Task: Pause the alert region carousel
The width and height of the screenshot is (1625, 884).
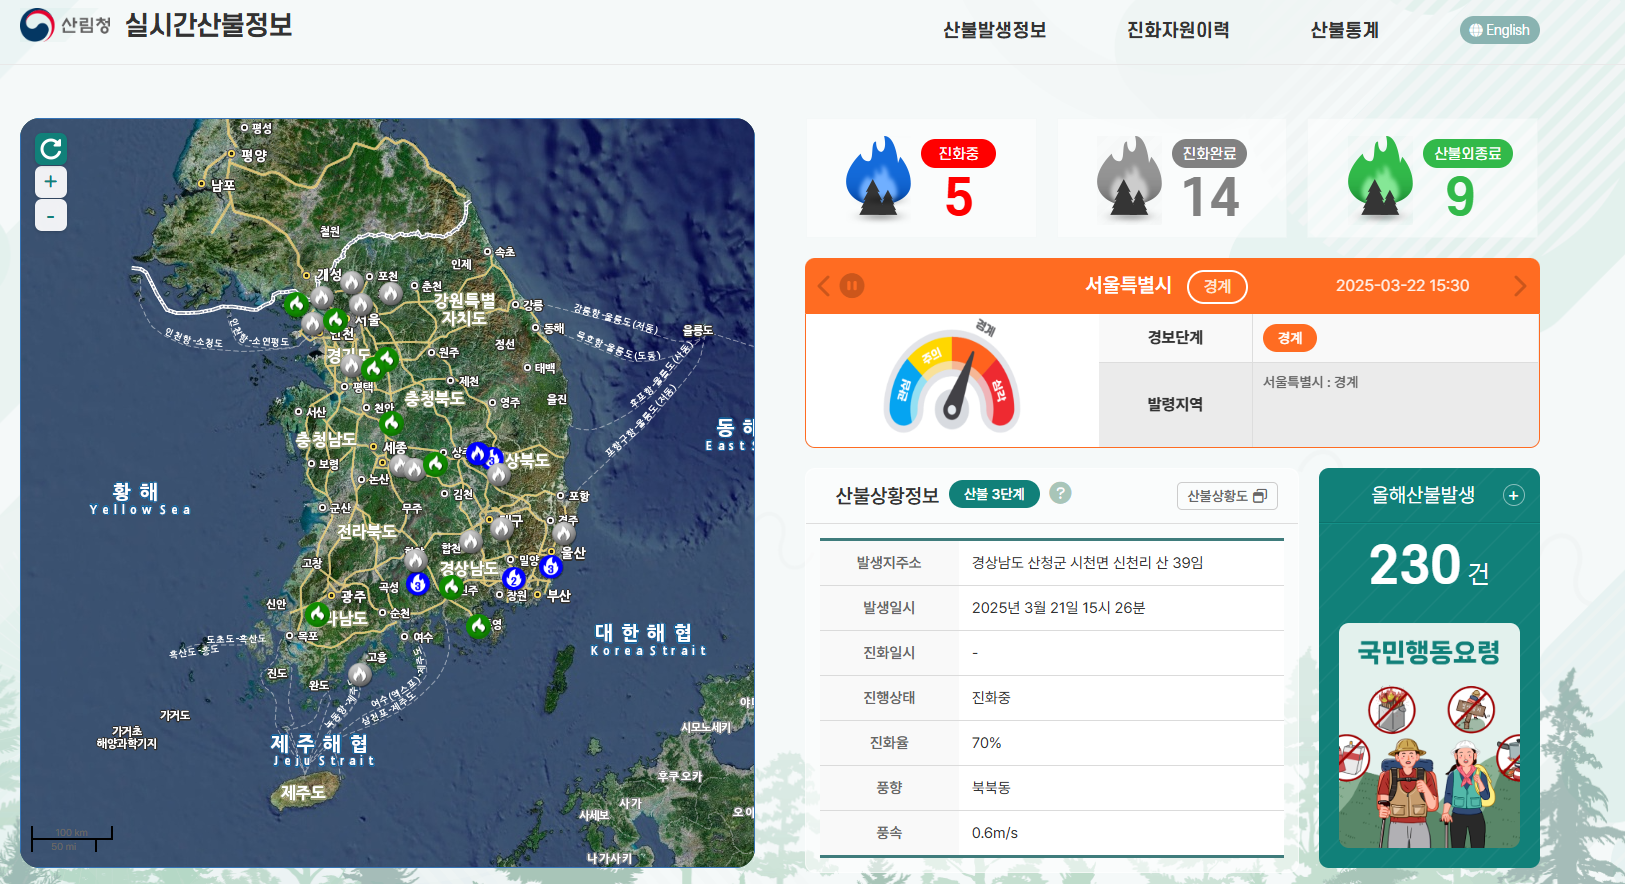Action: (852, 286)
